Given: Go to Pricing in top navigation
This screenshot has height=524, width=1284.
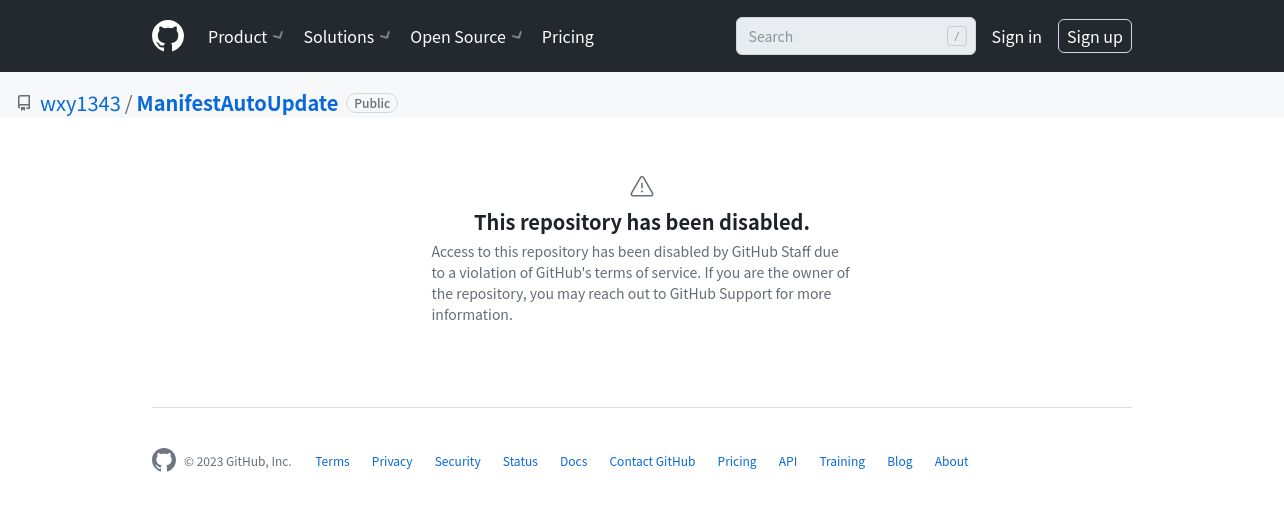Looking at the screenshot, I should click(x=568, y=37).
